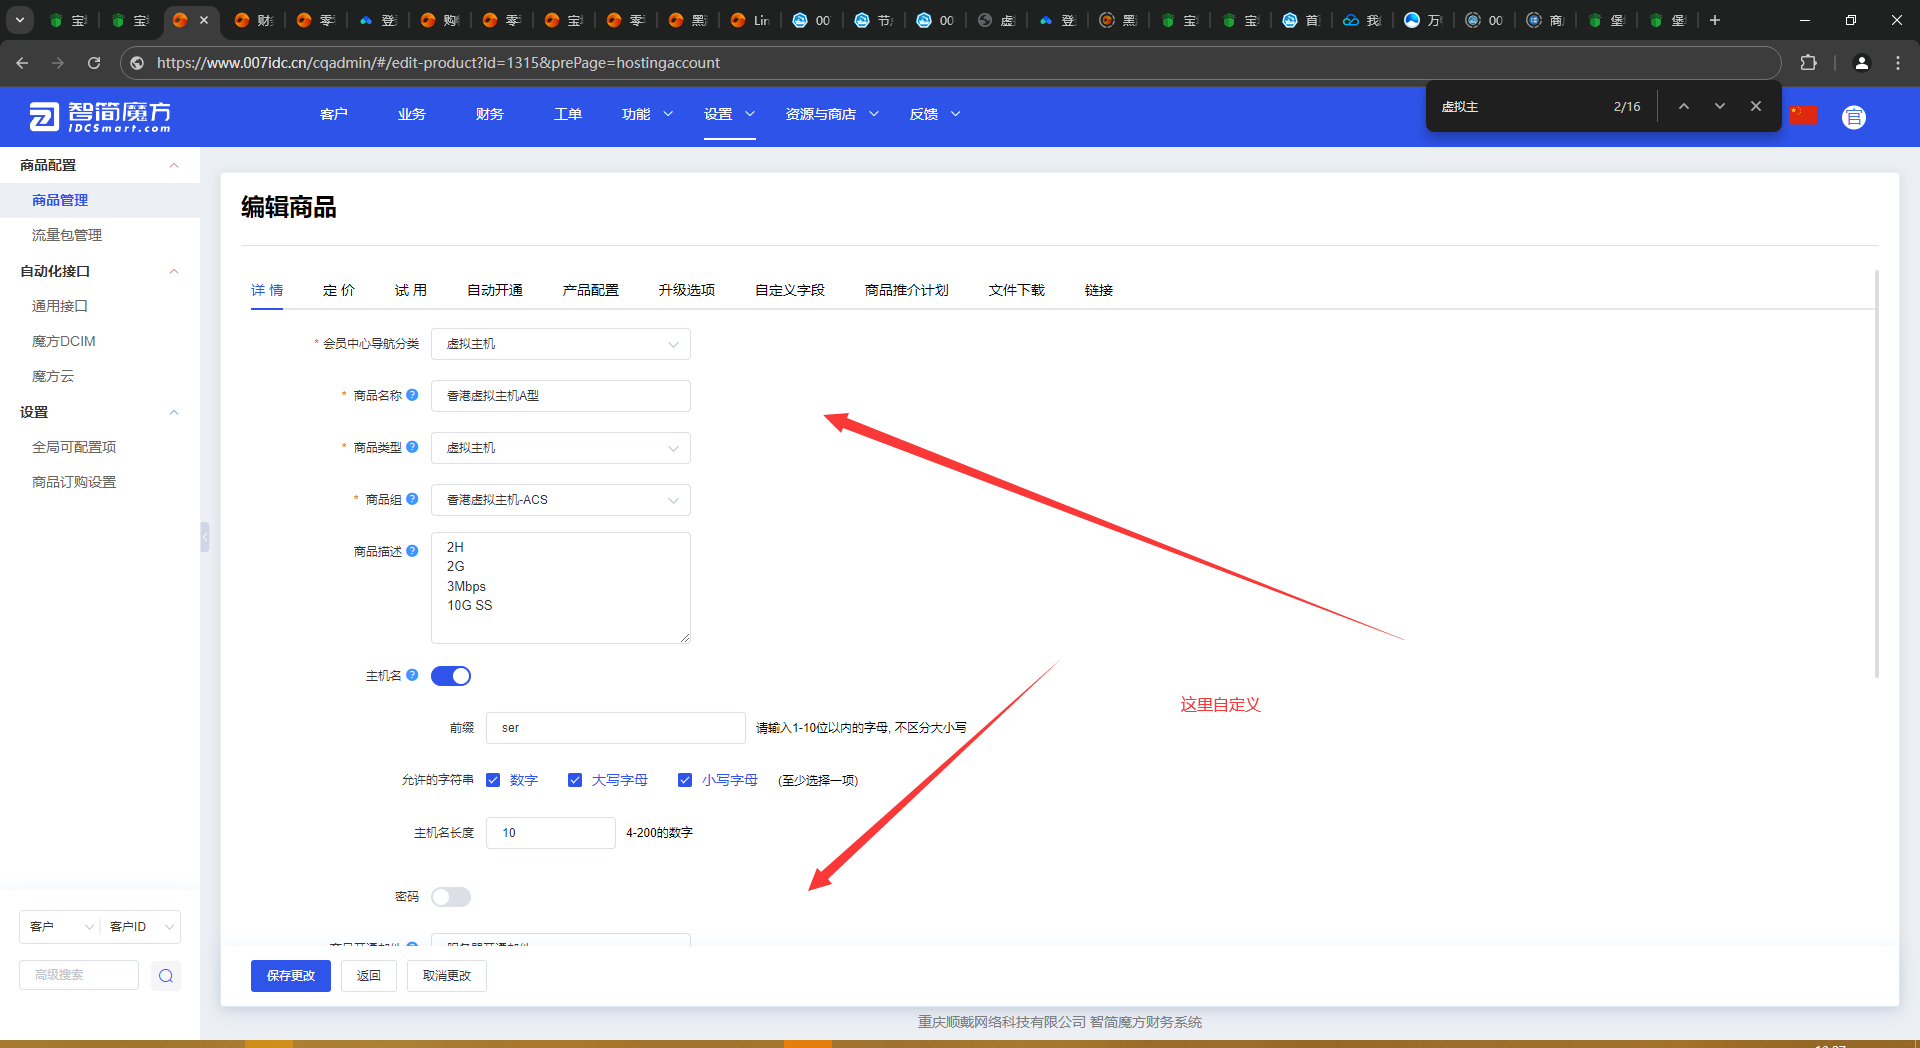Go to previous find-in-page match

[1684, 106]
